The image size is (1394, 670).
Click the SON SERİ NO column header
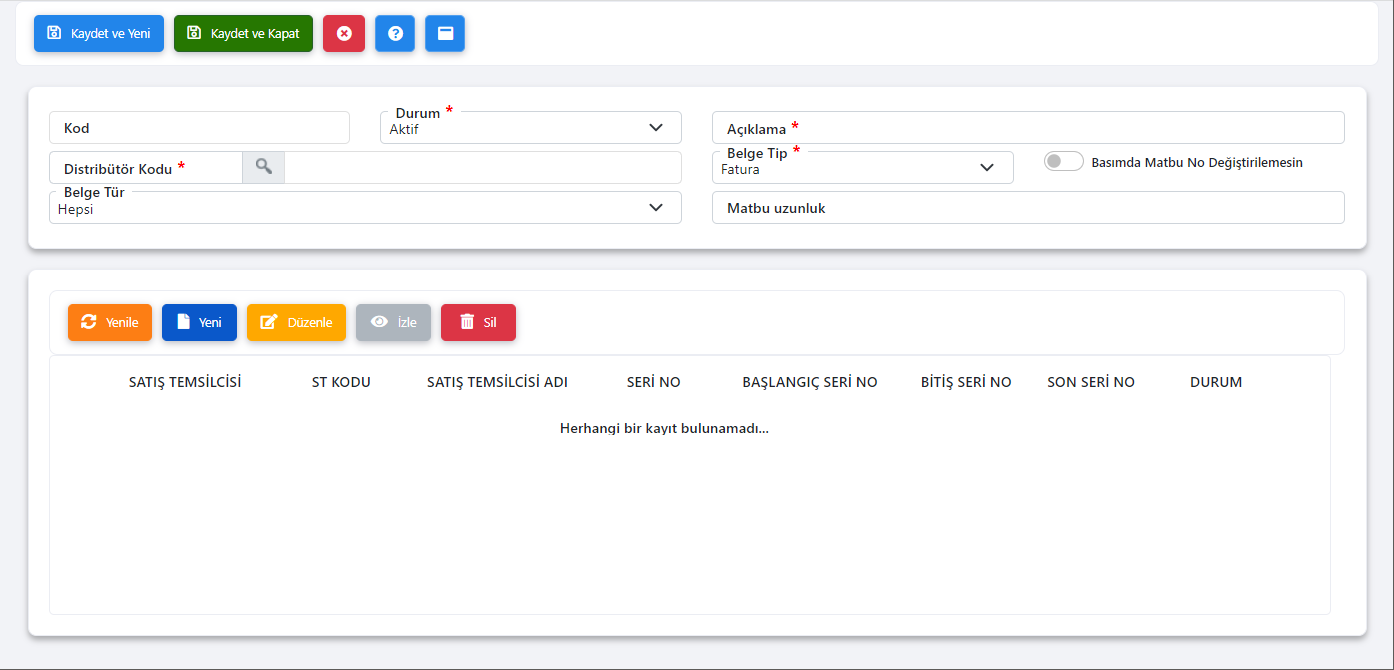(1091, 382)
